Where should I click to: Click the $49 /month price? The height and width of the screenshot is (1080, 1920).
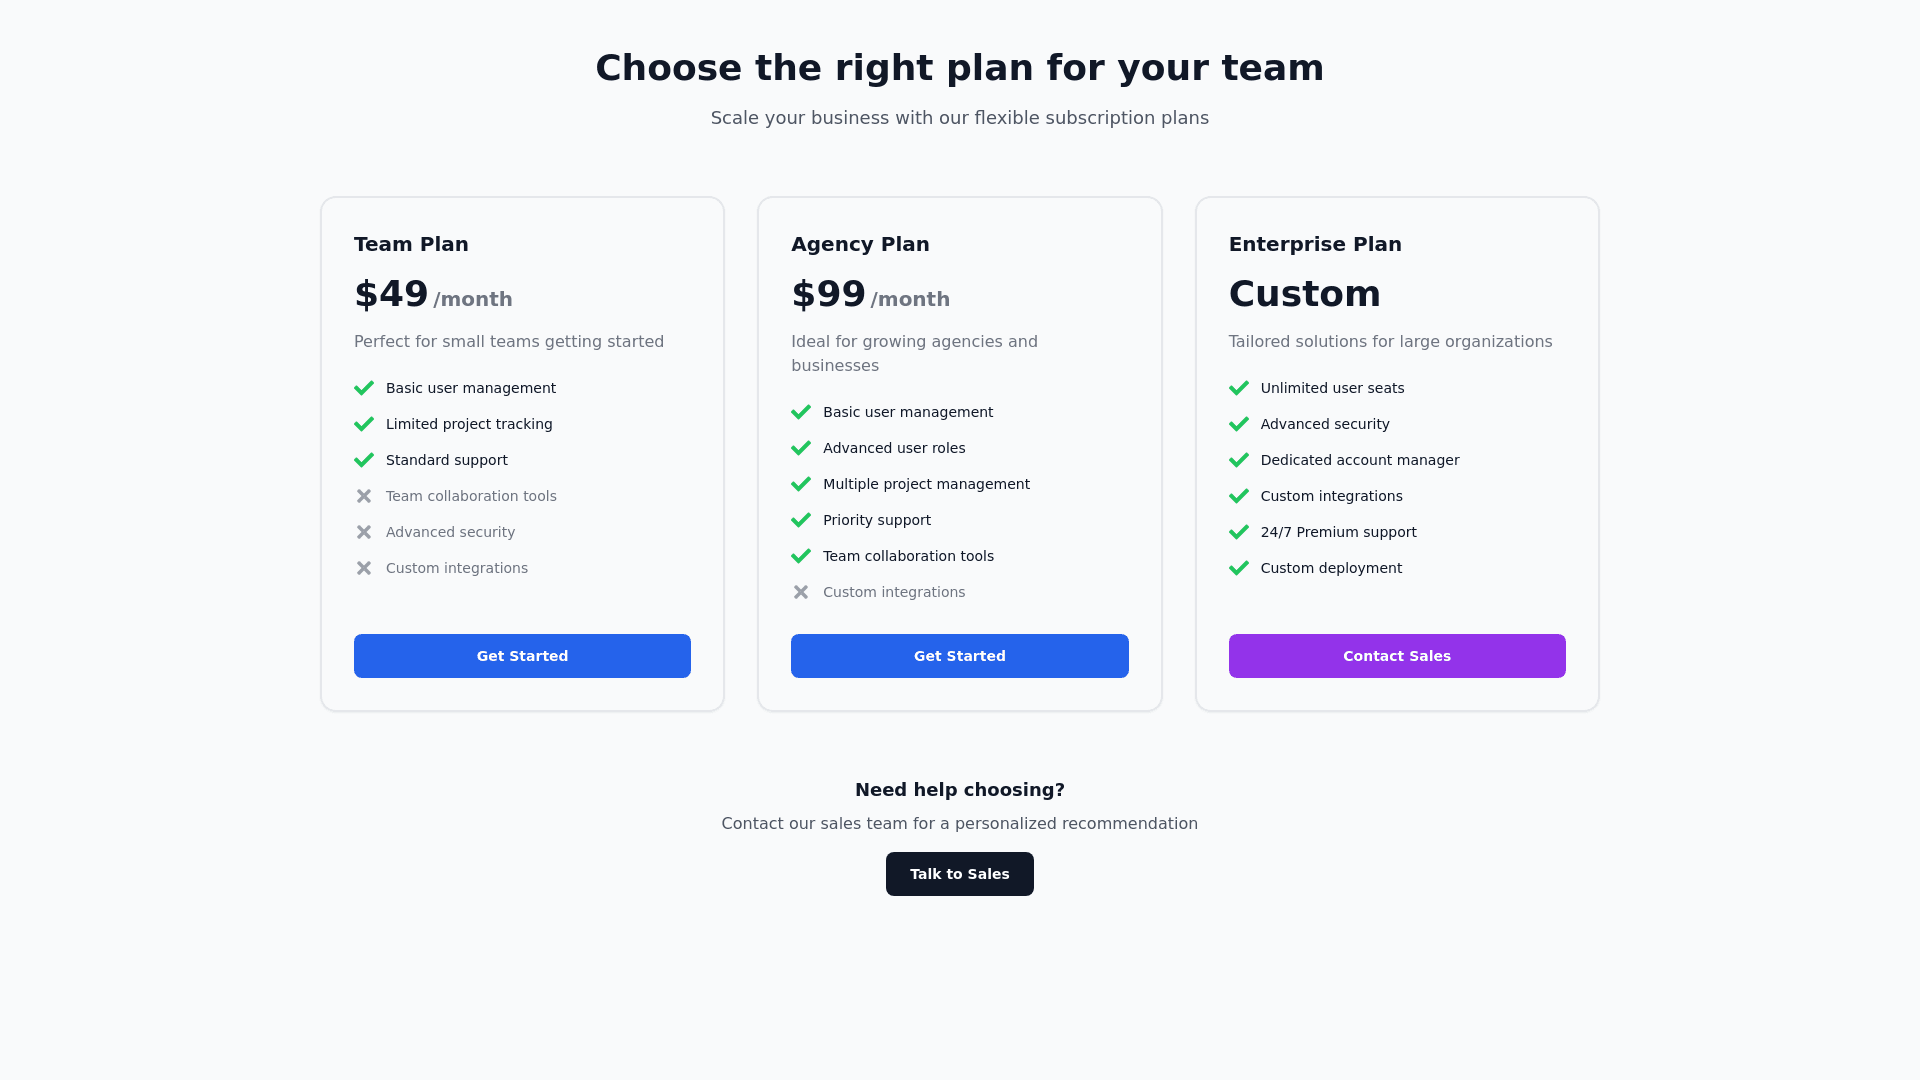pos(432,295)
